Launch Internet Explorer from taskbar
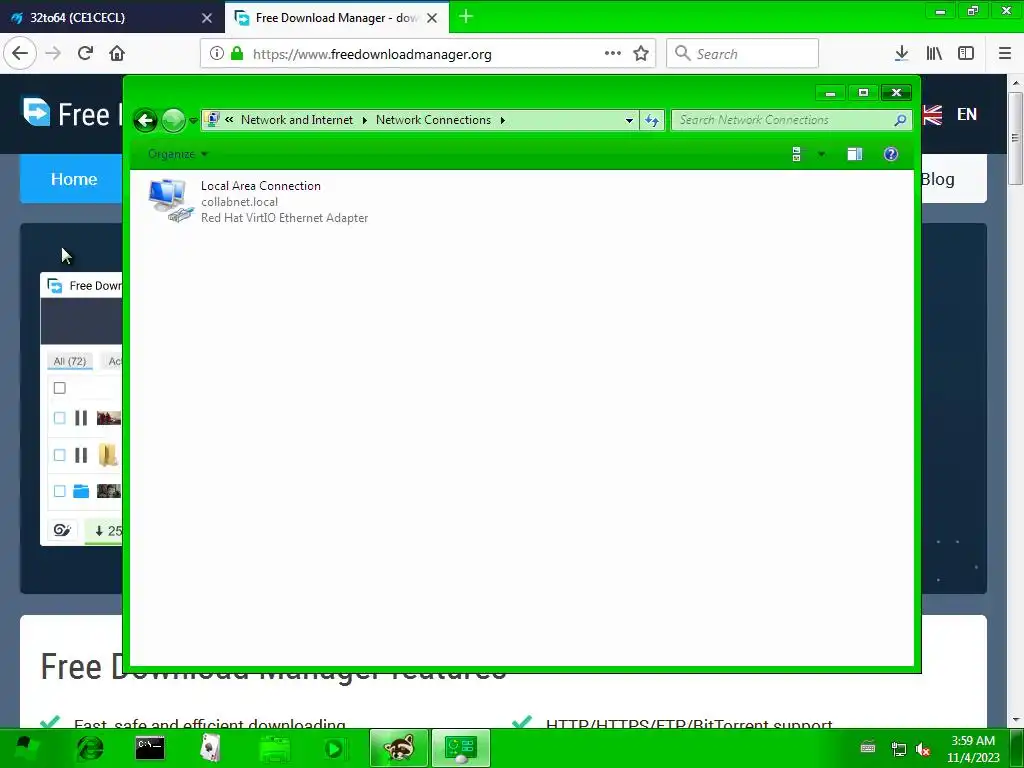This screenshot has height=768, width=1024. click(x=89, y=748)
